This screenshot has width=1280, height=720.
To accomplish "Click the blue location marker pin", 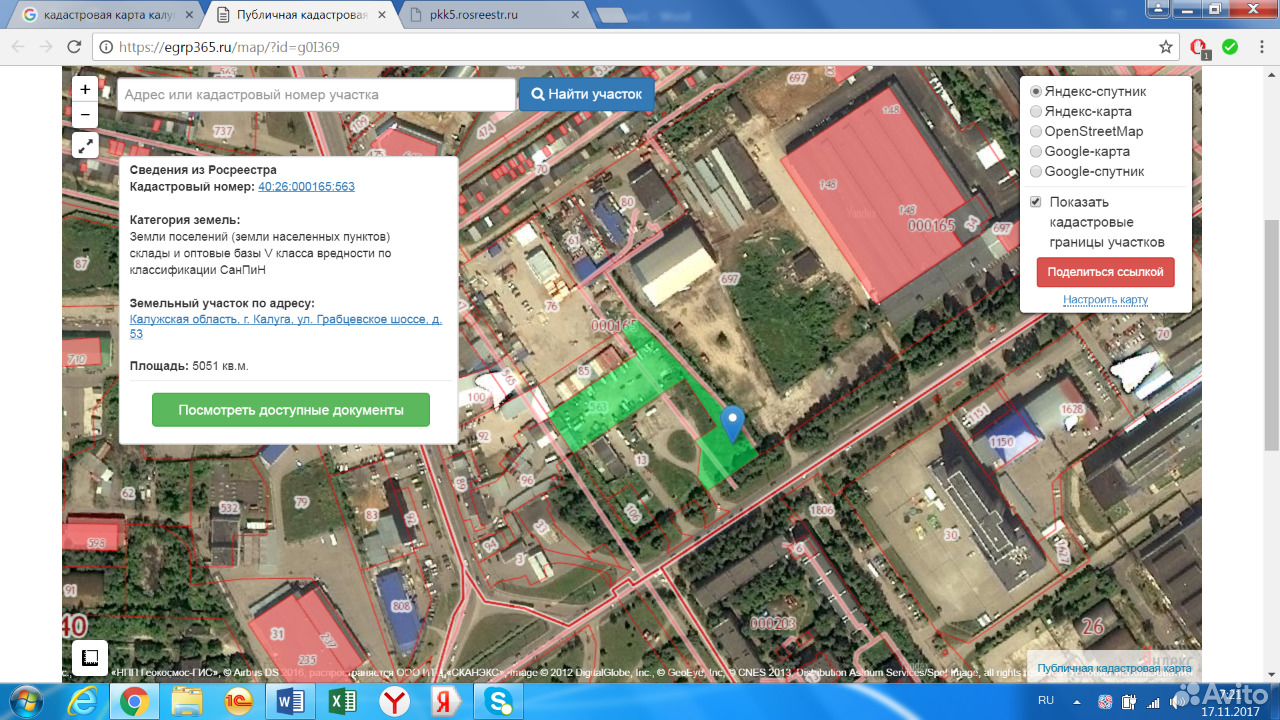I will coord(733,422).
